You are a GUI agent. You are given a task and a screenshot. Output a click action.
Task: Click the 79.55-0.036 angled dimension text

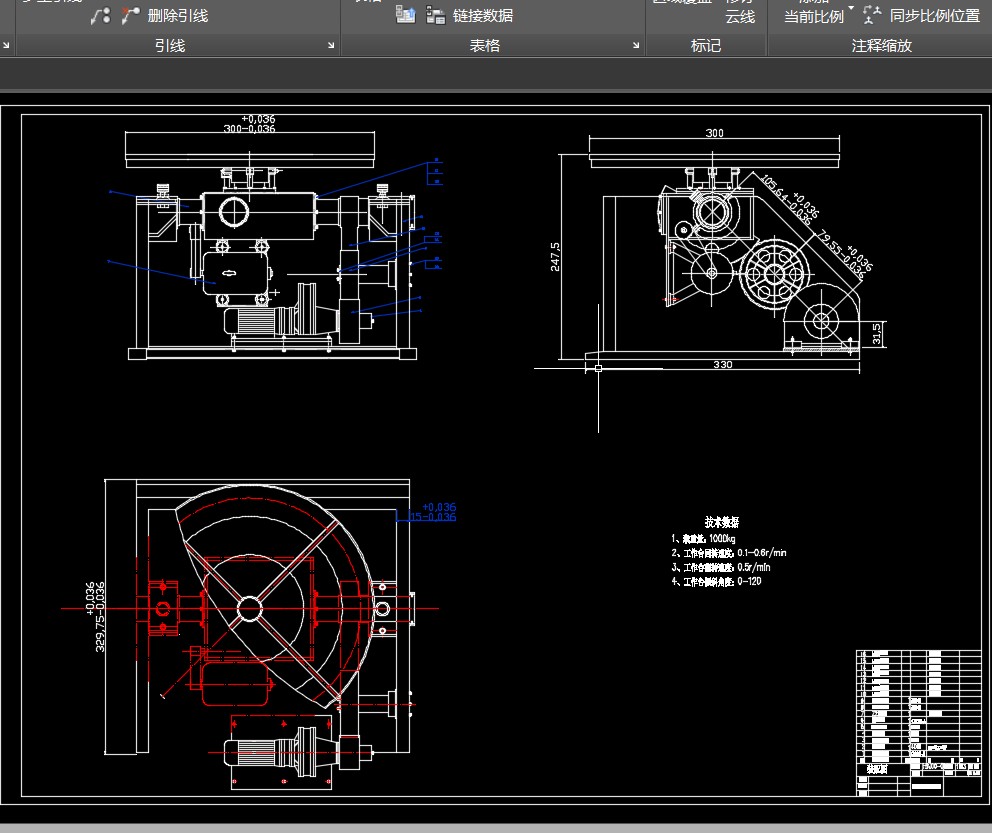(x=844, y=254)
